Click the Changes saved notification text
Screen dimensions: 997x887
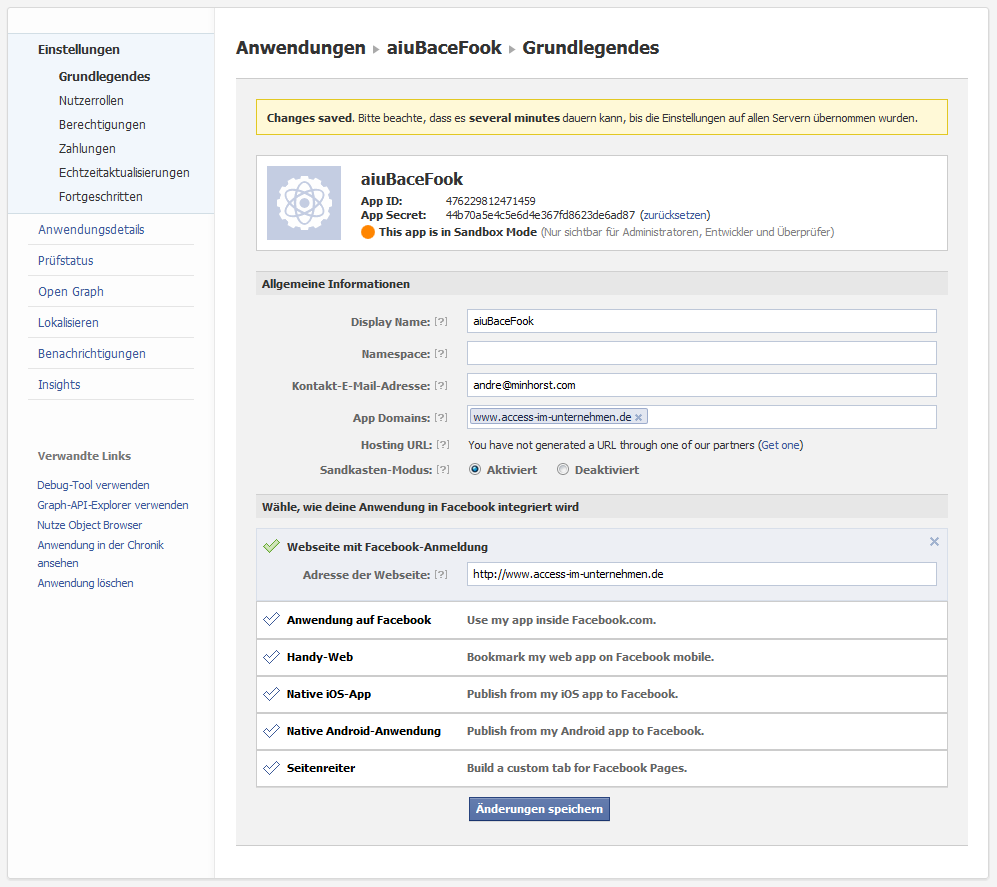[592, 118]
